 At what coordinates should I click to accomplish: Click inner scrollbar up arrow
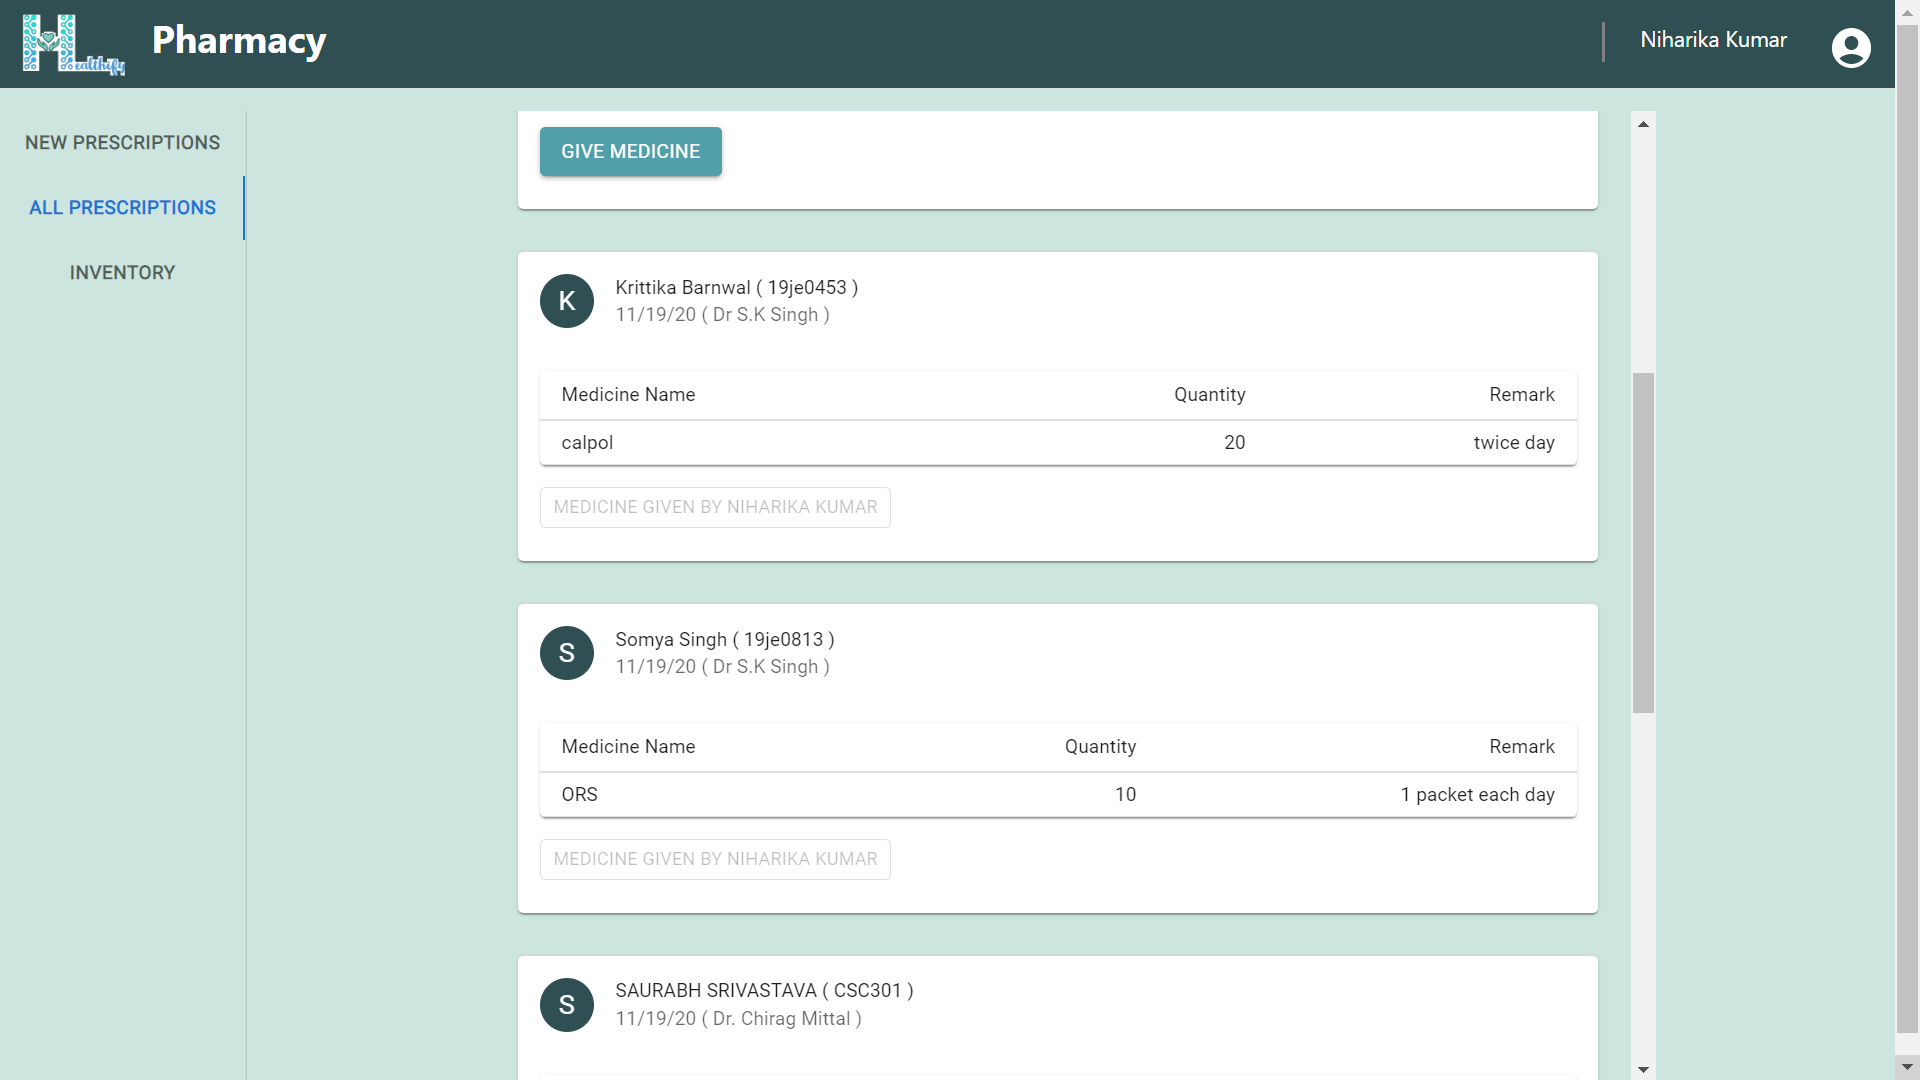point(1643,124)
